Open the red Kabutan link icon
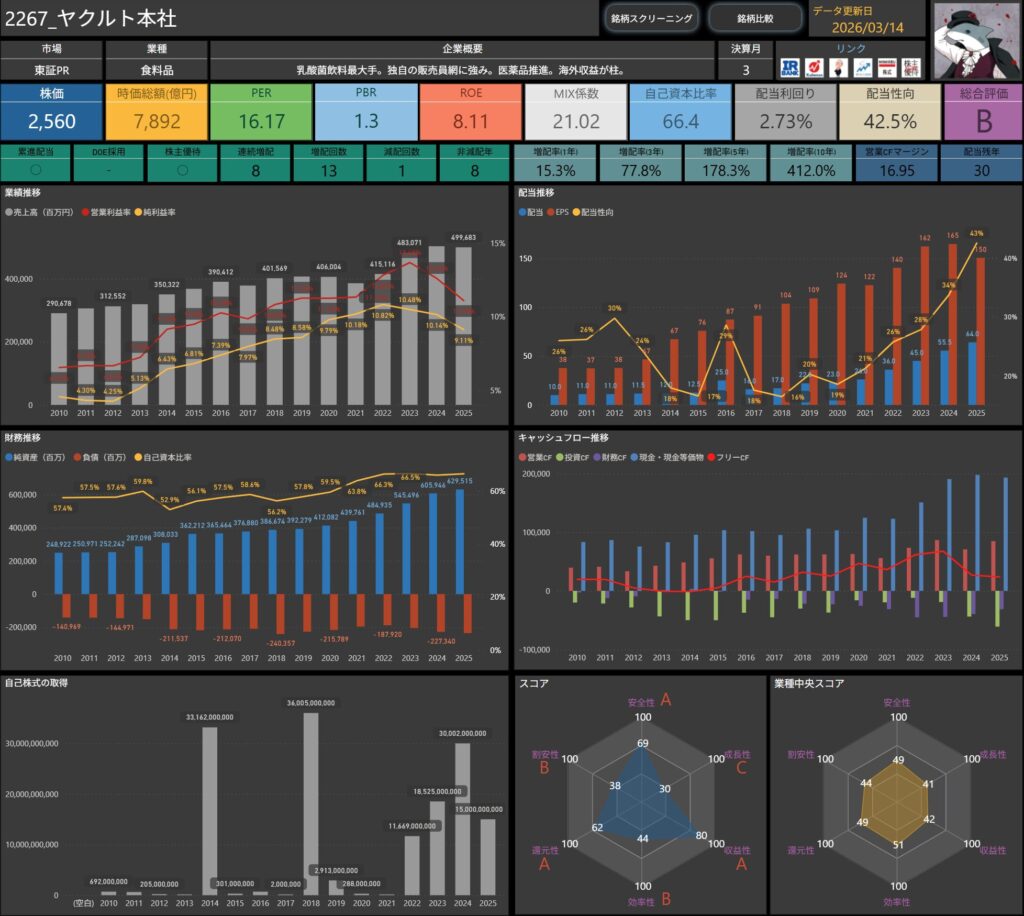Image resolution: width=1024 pixels, height=916 pixels. [x=814, y=67]
